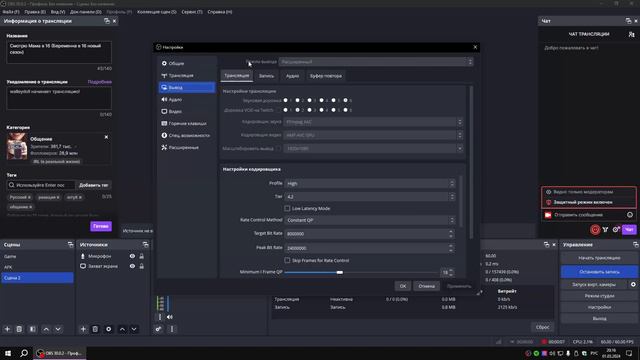Select audio track 1 radio button
The image size is (640, 360).
(286, 100)
